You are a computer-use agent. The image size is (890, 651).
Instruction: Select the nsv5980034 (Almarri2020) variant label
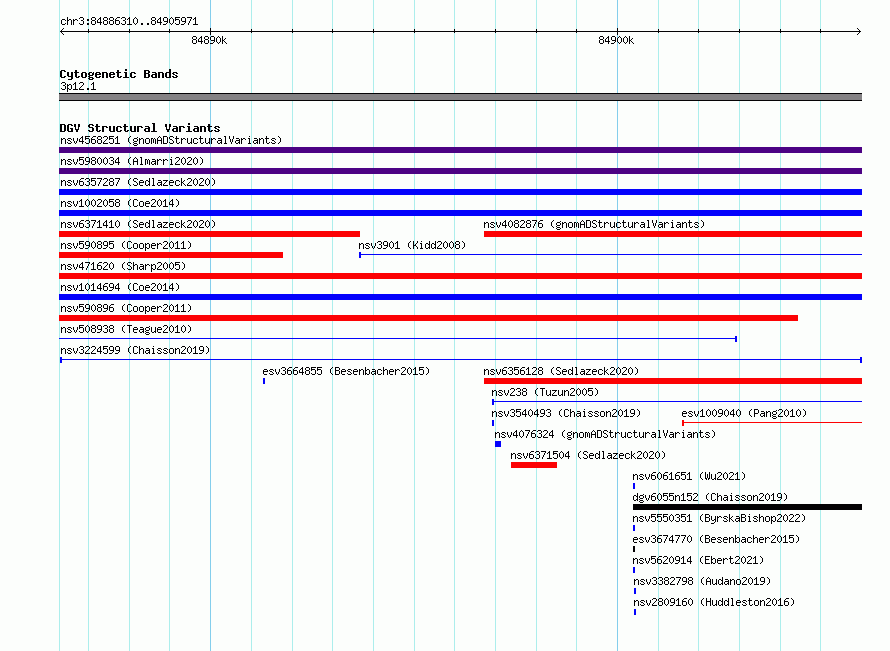pos(132,161)
